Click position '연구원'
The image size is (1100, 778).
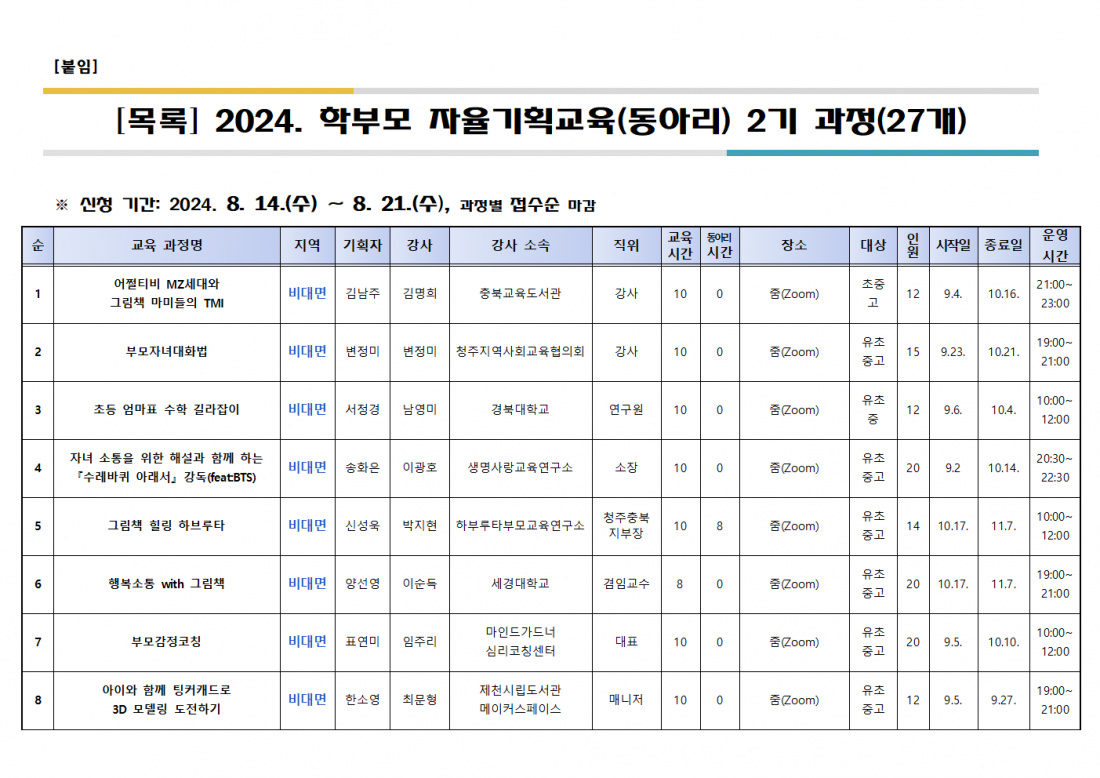point(626,410)
